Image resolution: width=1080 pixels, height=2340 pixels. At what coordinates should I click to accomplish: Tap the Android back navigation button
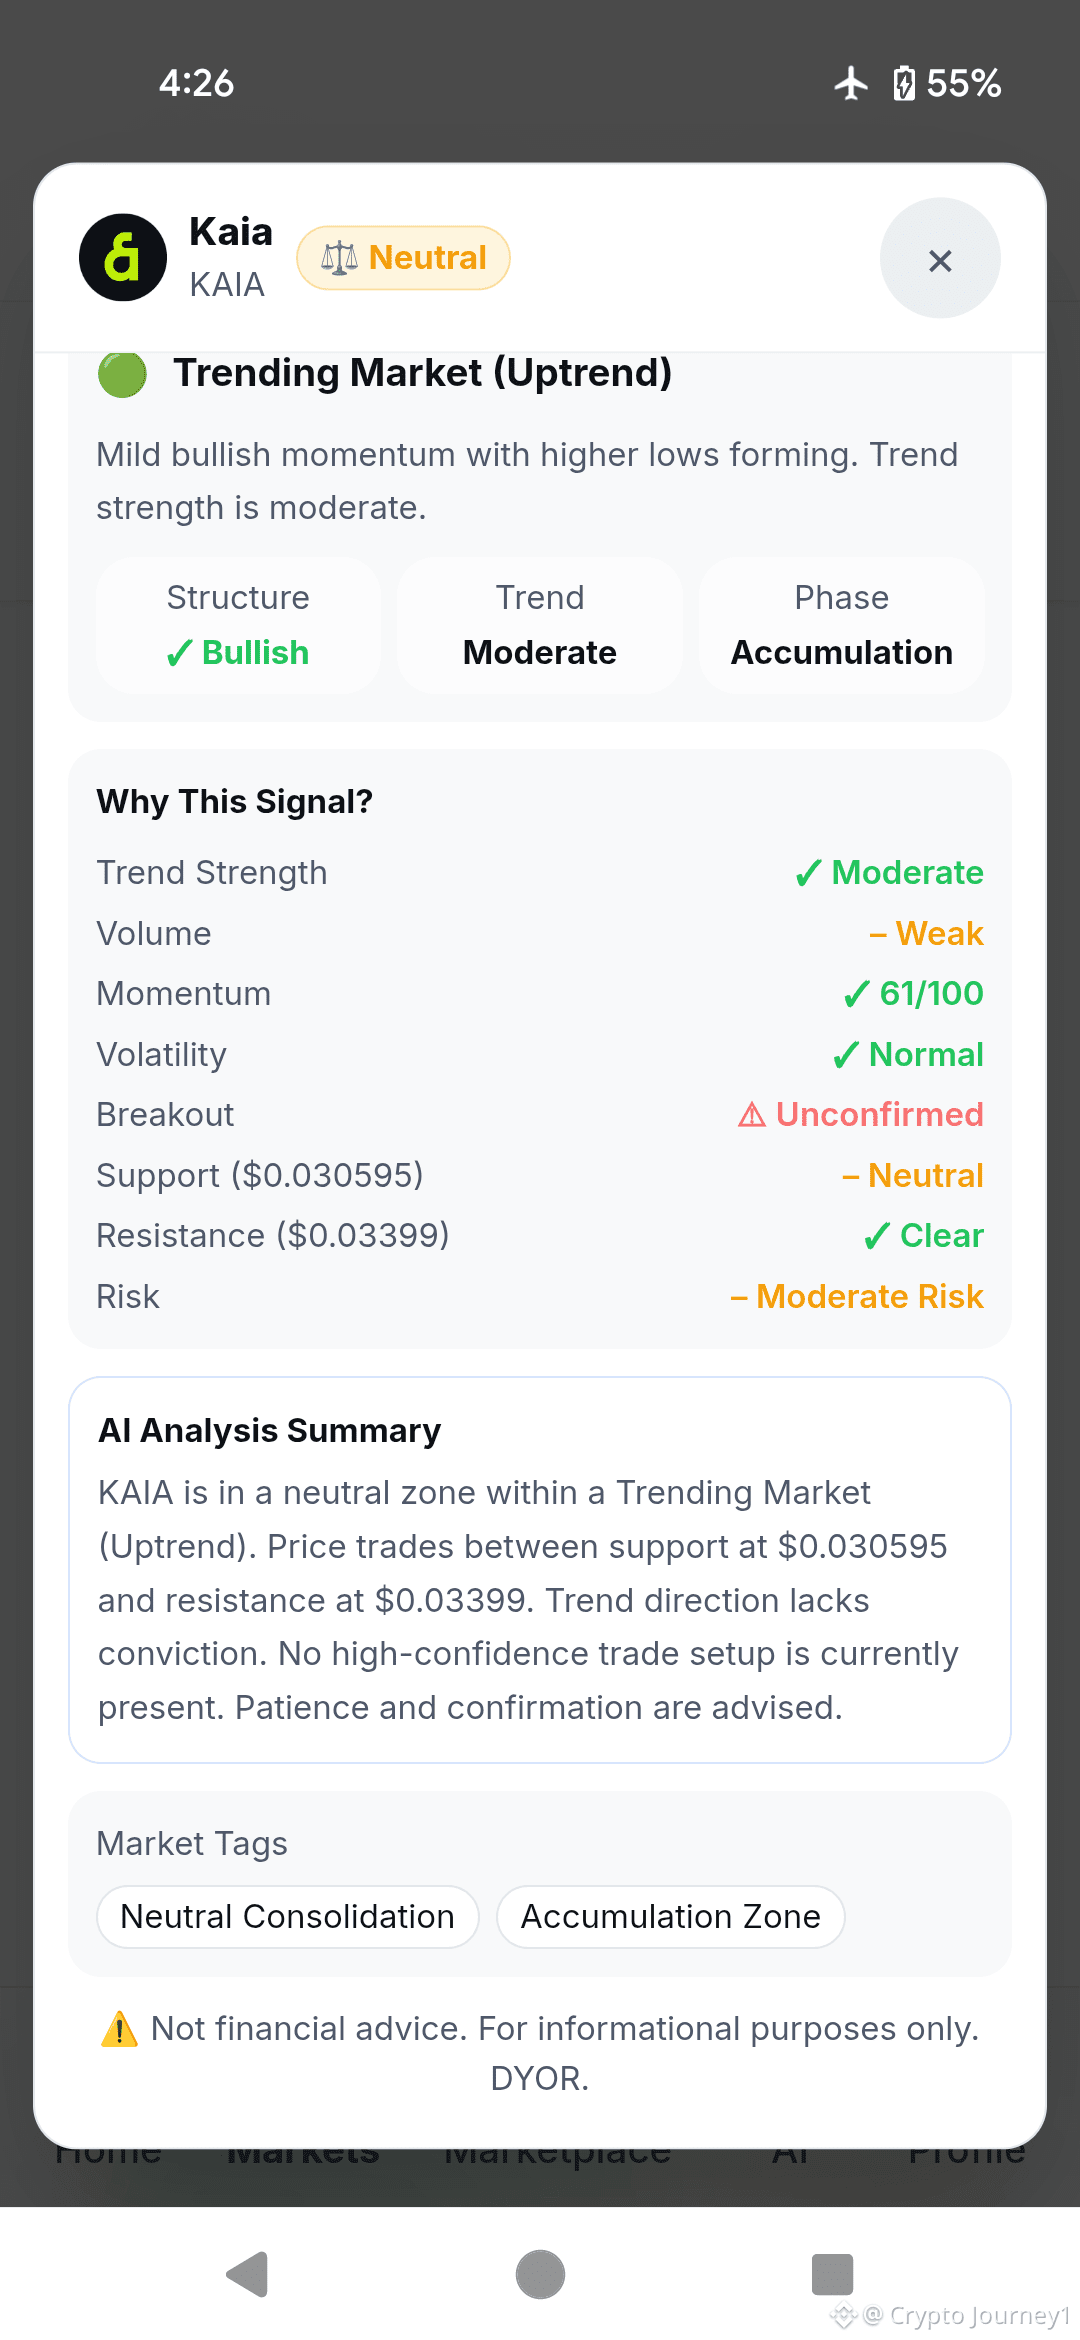tap(247, 2275)
